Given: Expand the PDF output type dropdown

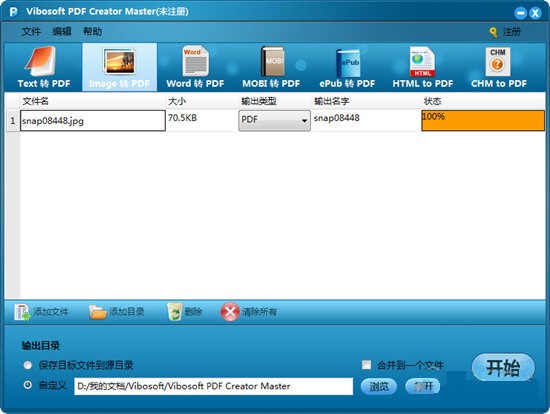Looking at the screenshot, I should [x=274, y=120].
